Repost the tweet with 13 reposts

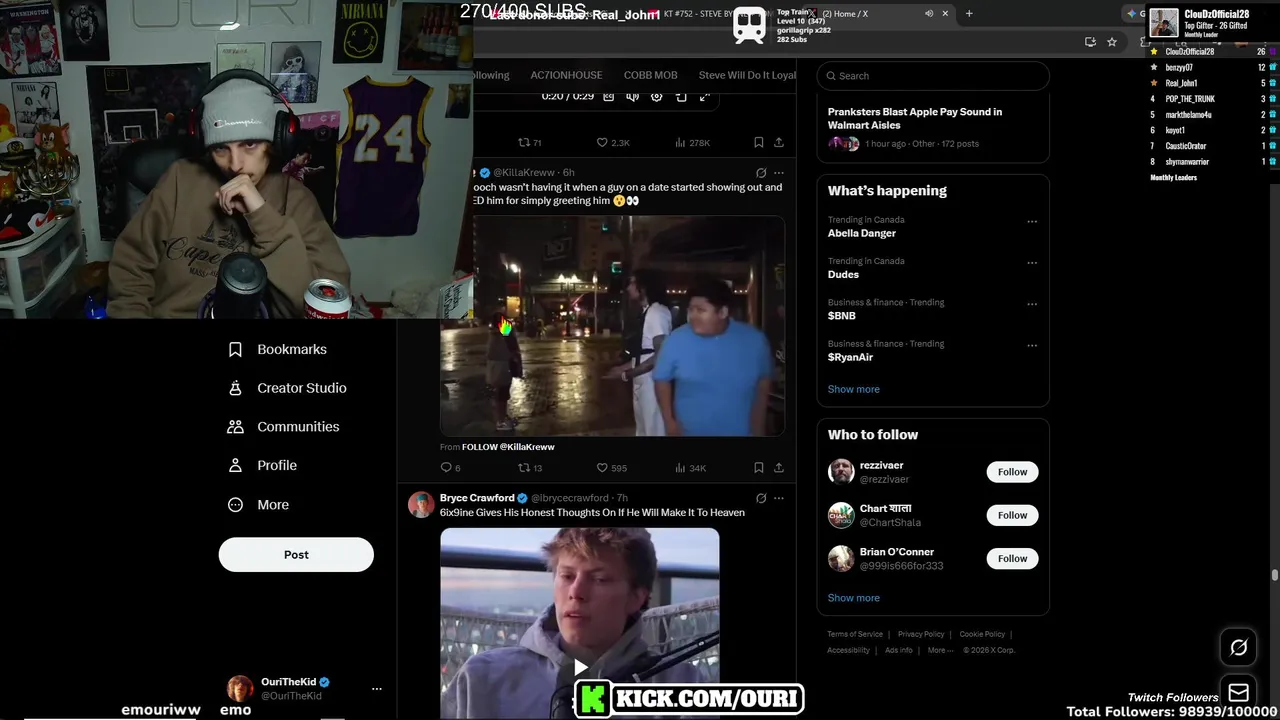pos(529,467)
